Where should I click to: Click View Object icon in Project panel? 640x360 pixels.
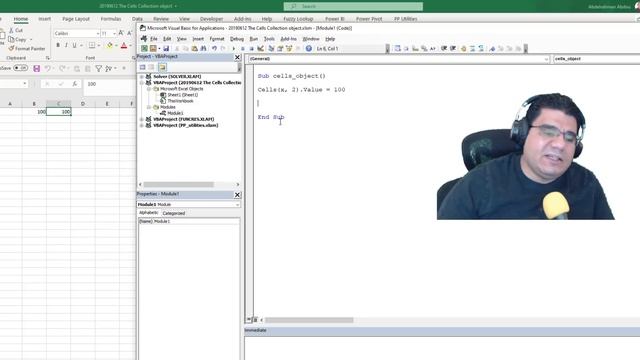pyautogui.click(x=152, y=67)
